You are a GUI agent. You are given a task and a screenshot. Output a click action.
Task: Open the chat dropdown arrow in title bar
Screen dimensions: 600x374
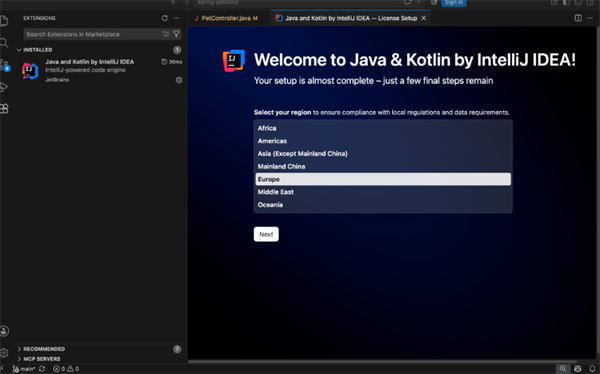(419, 2)
